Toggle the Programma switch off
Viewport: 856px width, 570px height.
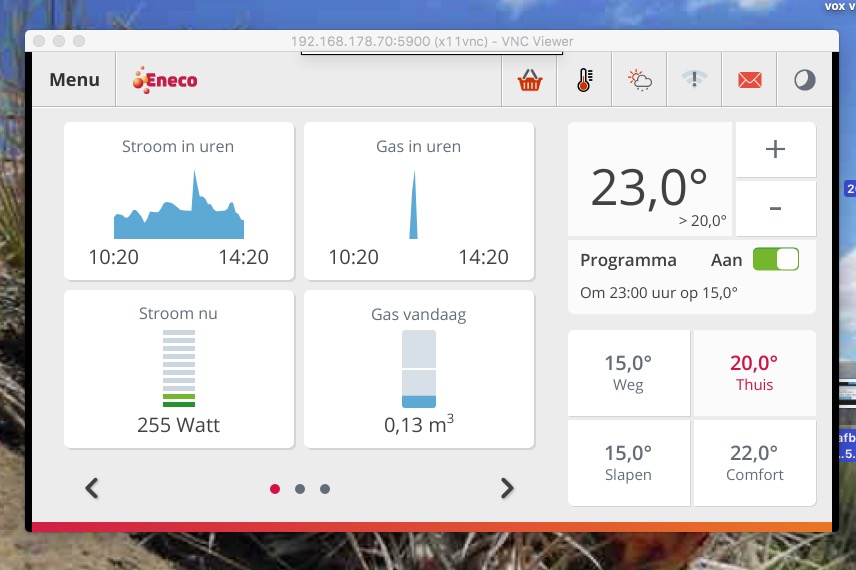pyautogui.click(x=776, y=260)
